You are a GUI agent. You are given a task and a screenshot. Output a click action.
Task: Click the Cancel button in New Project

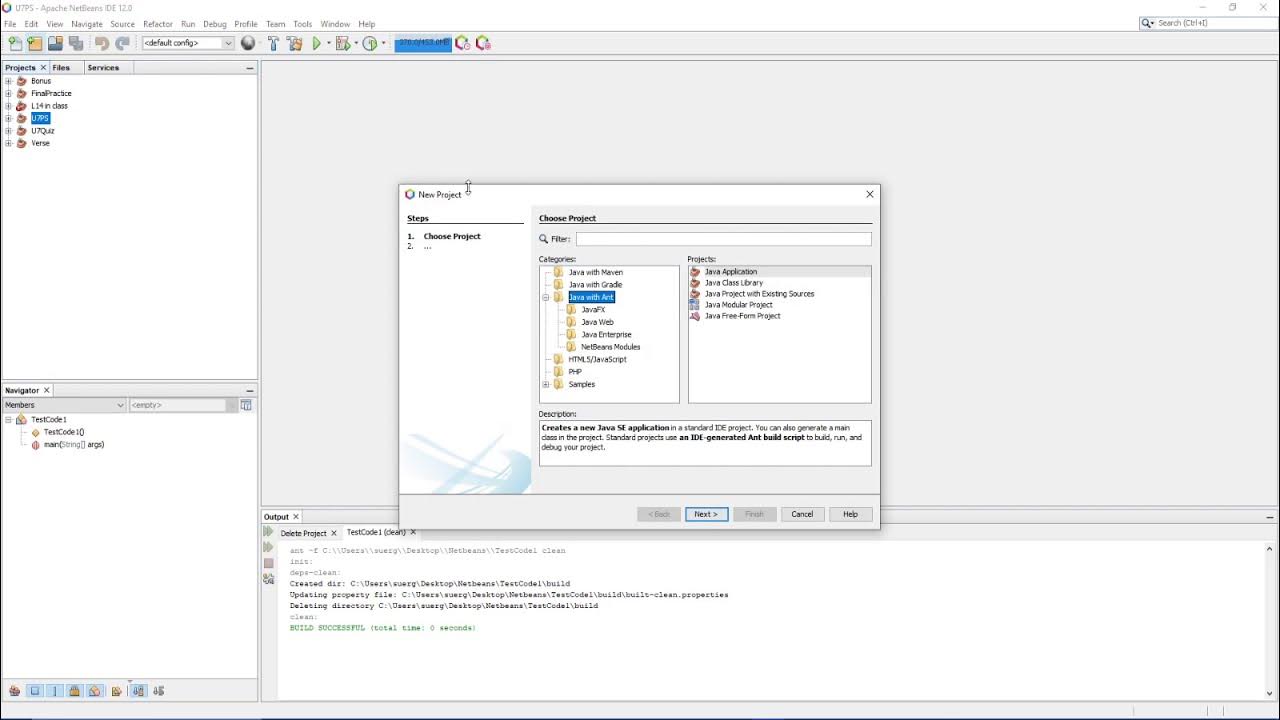click(802, 514)
